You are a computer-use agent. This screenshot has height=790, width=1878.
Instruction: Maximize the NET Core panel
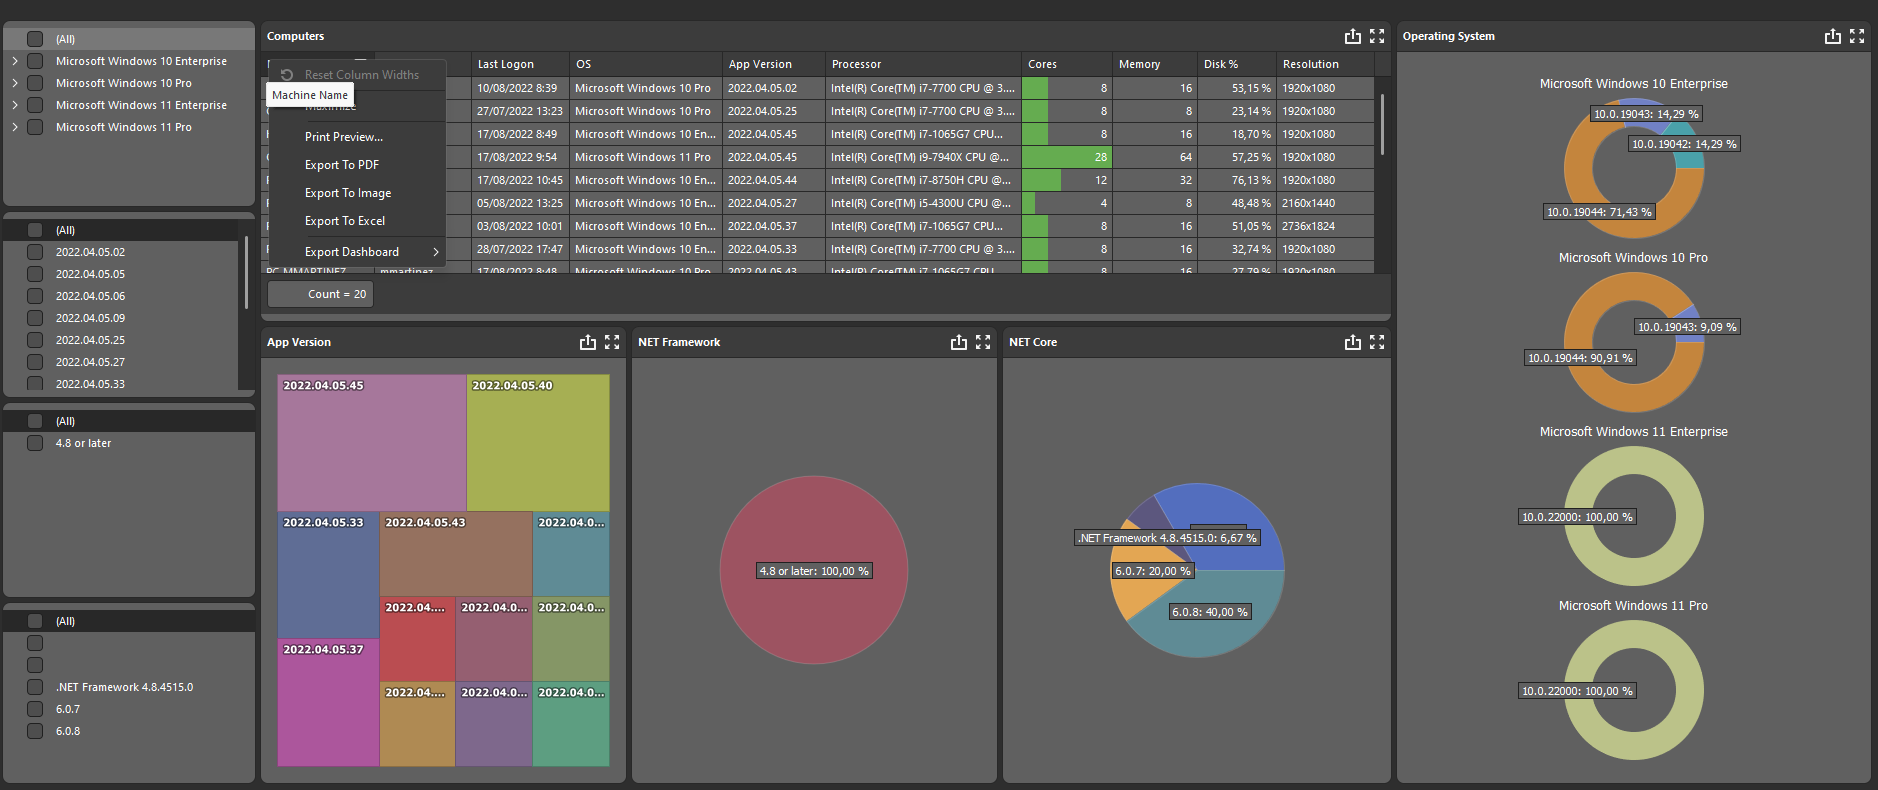click(x=1377, y=342)
